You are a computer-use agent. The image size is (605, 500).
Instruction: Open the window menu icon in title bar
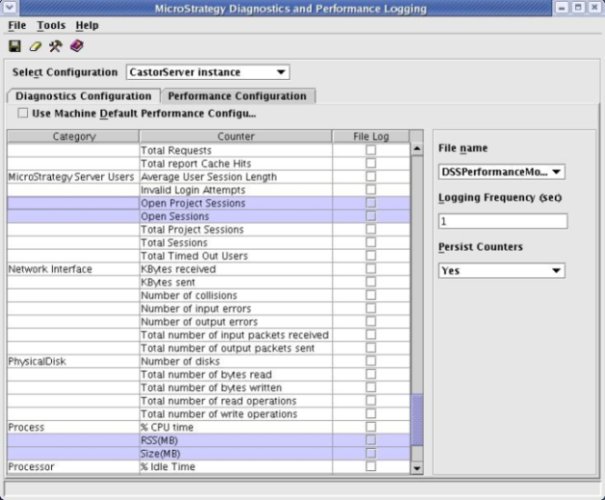10,8
